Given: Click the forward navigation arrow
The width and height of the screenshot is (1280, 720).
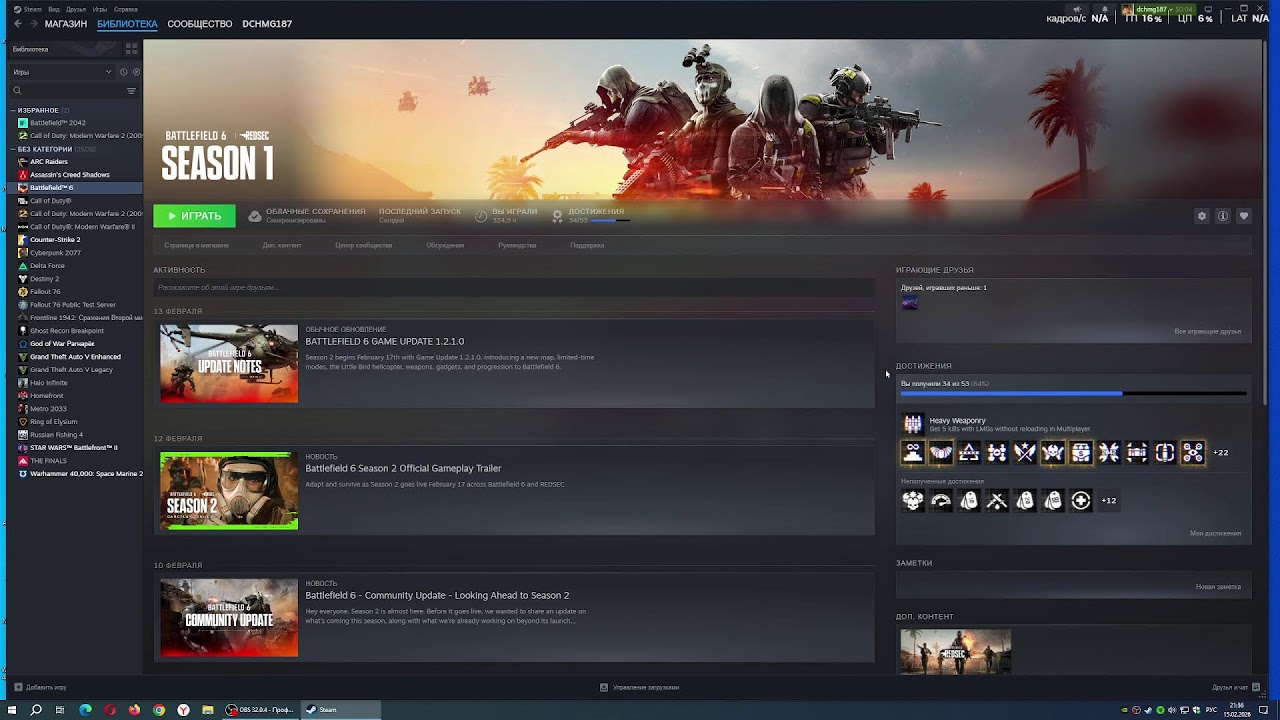Looking at the screenshot, I should [x=32, y=24].
